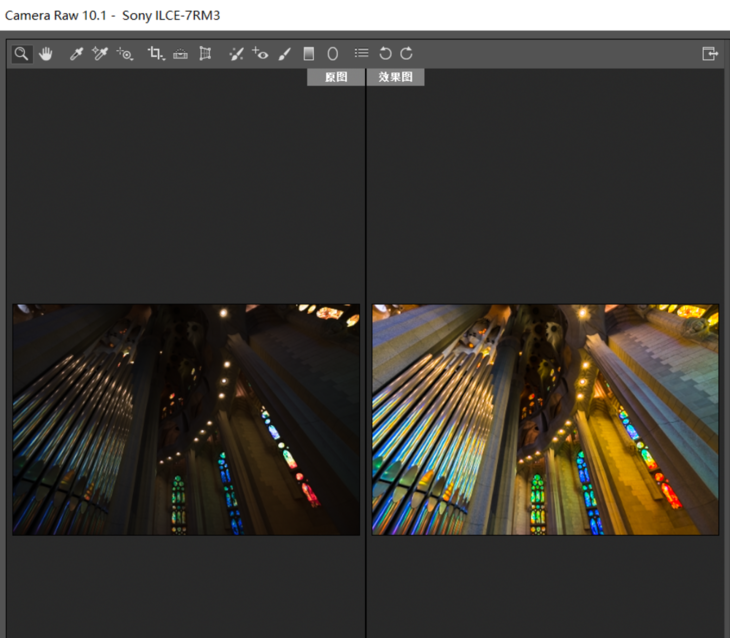Screen dimensions: 730x638
Task: Click the 原图 before-view label
Action: click(336, 77)
